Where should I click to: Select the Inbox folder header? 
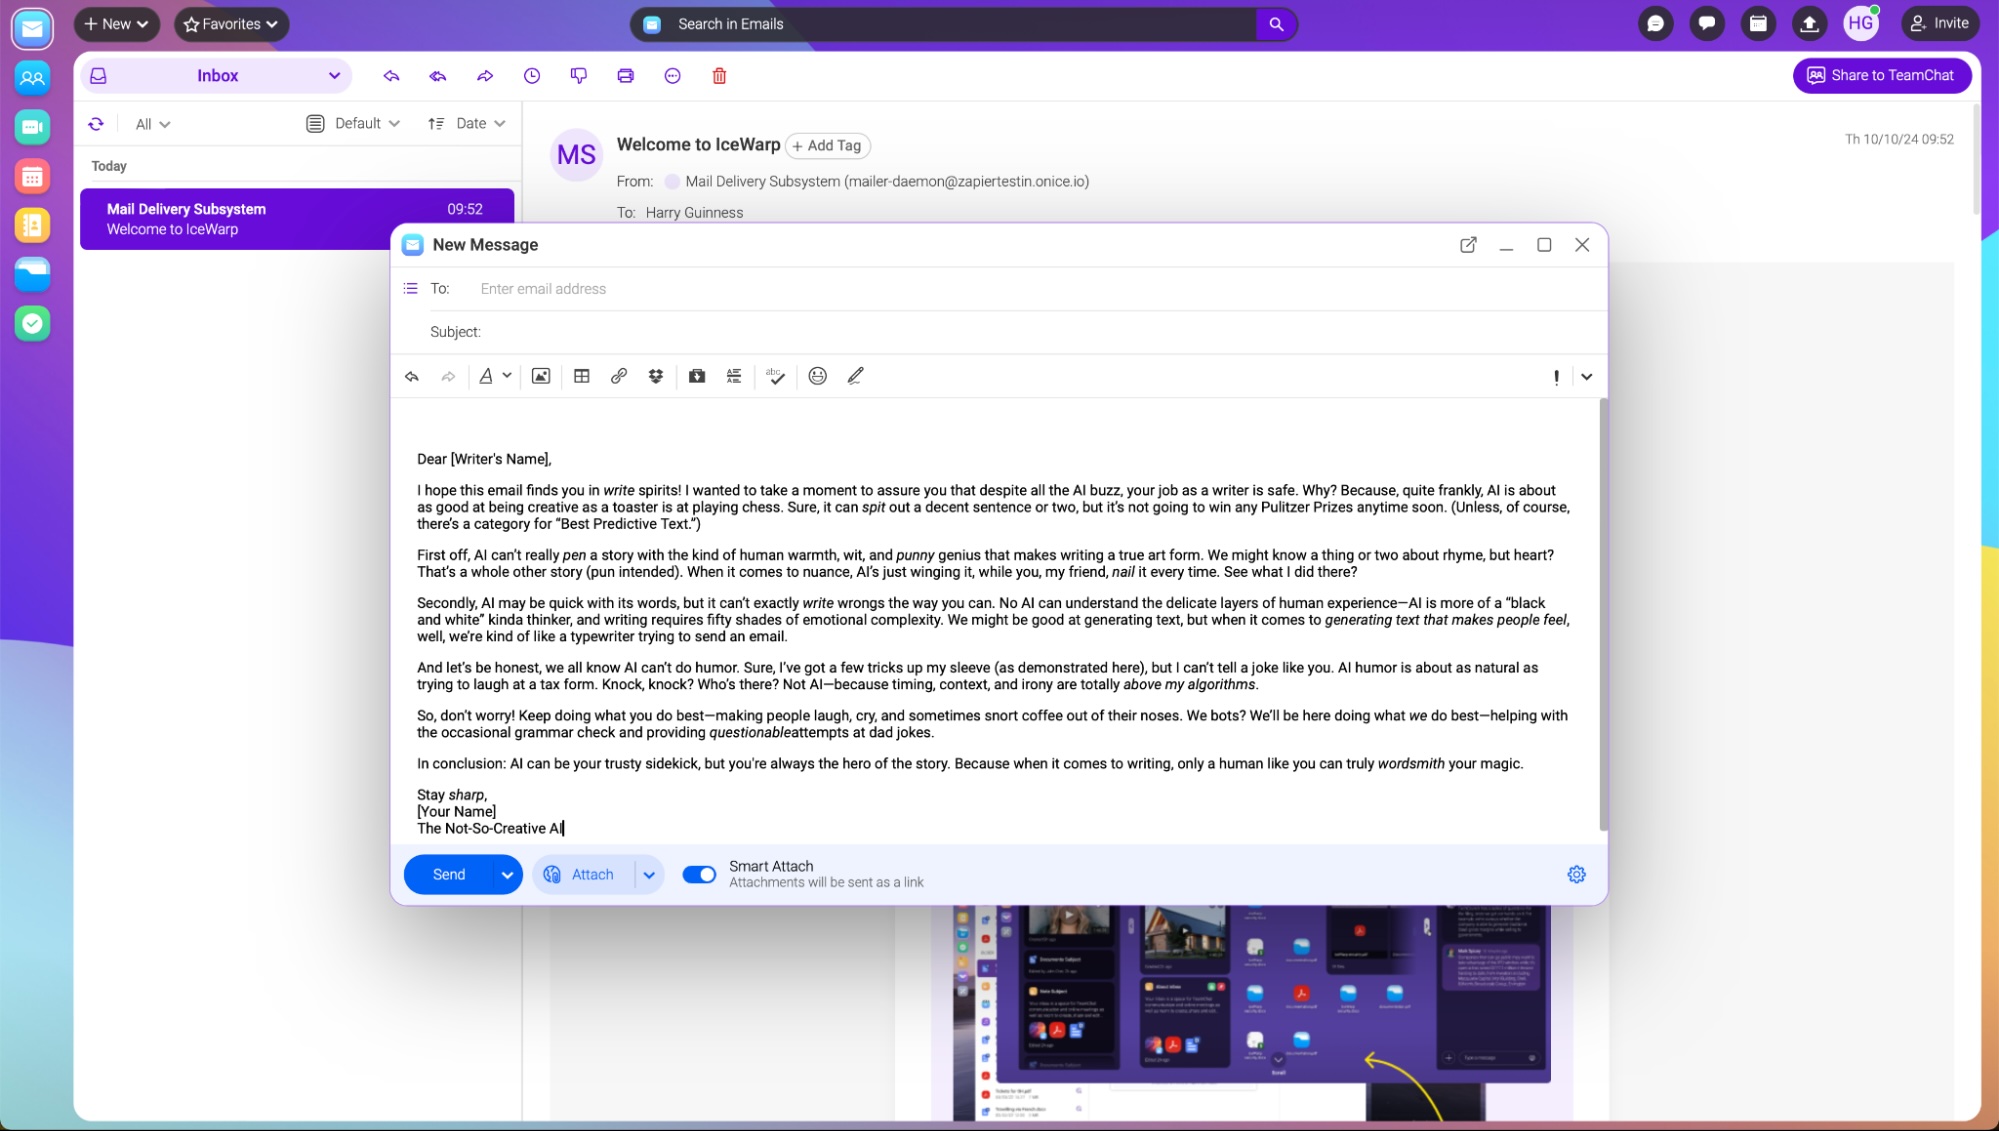click(x=217, y=75)
